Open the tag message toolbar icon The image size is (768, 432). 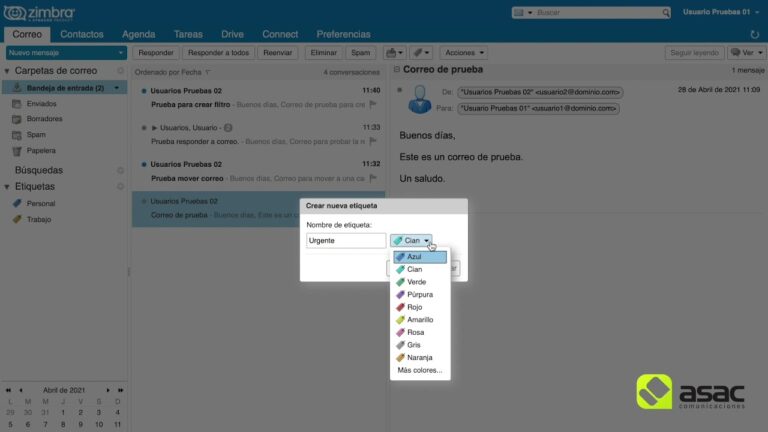click(421, 52)
